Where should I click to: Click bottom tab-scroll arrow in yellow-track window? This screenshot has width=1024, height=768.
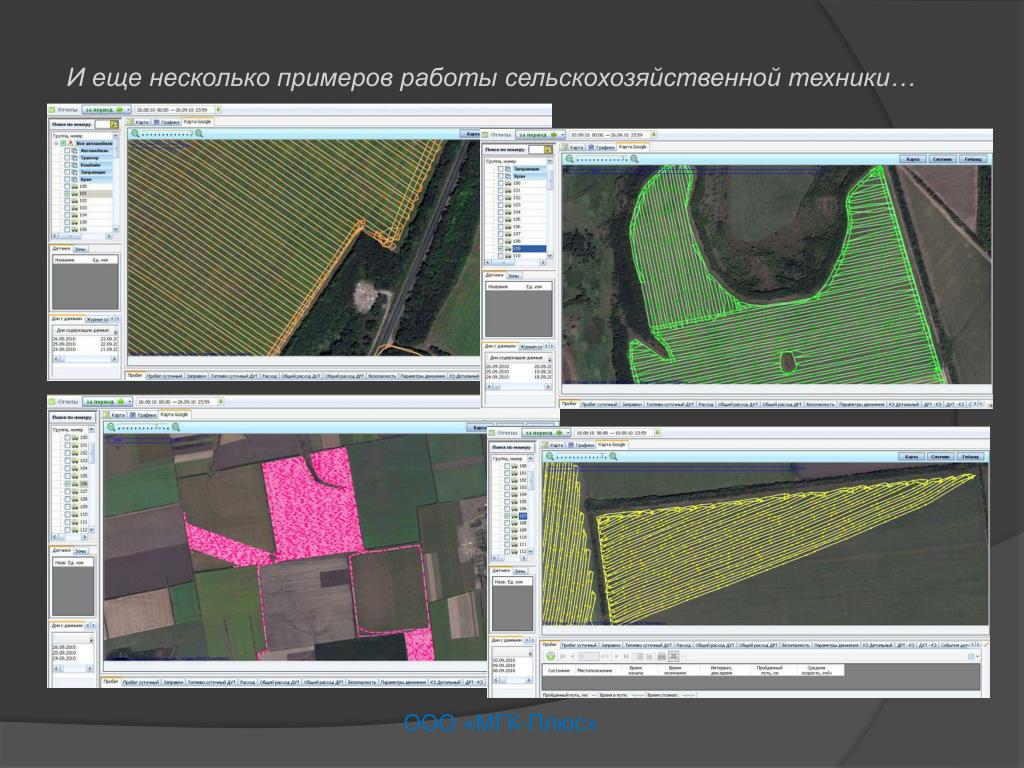978,645
